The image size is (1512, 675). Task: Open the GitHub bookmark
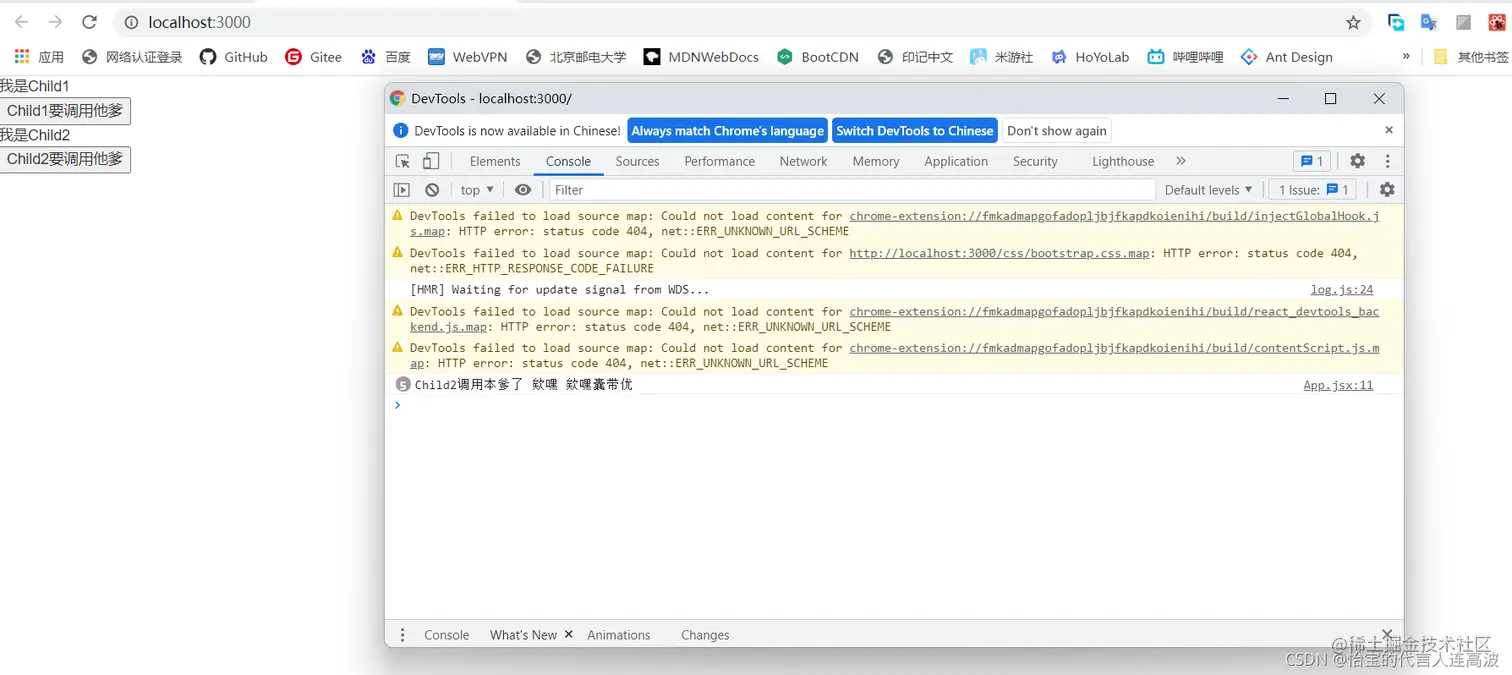[x=234, y=57]
